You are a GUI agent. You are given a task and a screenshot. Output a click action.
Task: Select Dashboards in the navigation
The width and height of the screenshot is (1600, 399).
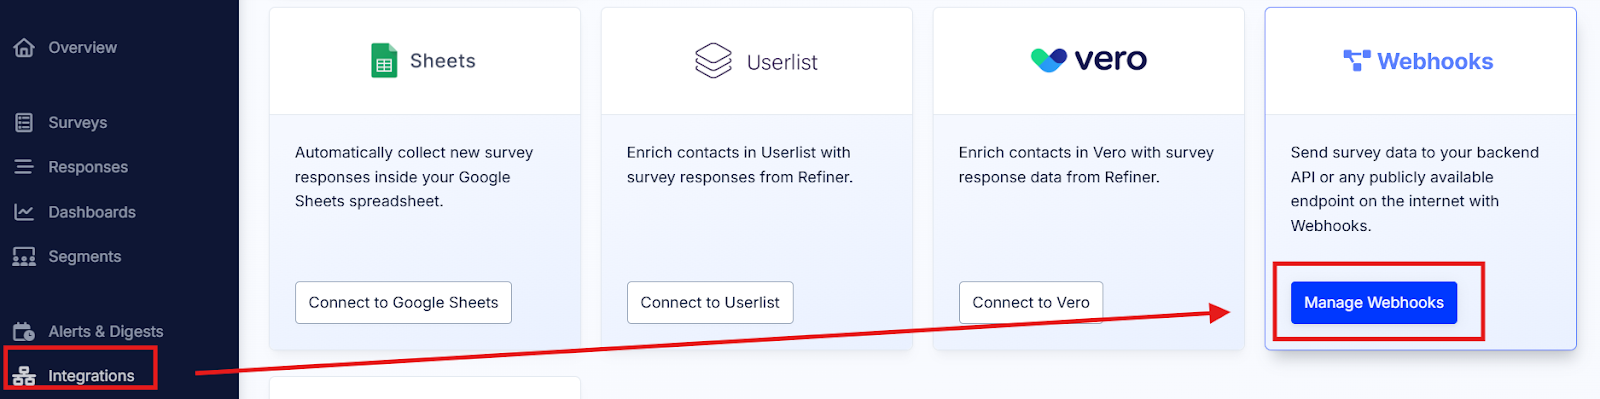click(92, 212)
